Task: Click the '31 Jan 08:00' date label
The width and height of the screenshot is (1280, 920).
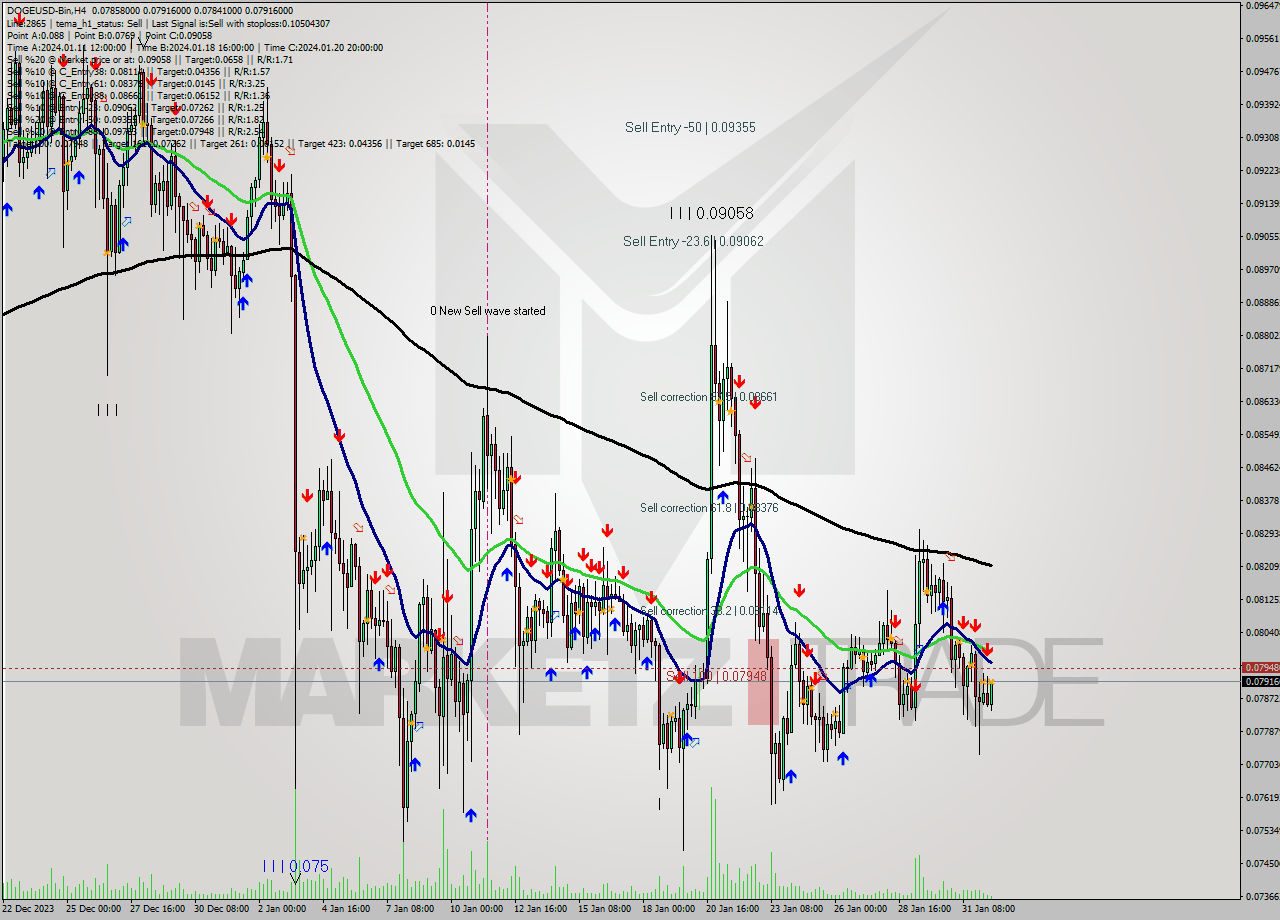Action: point(988,909)
